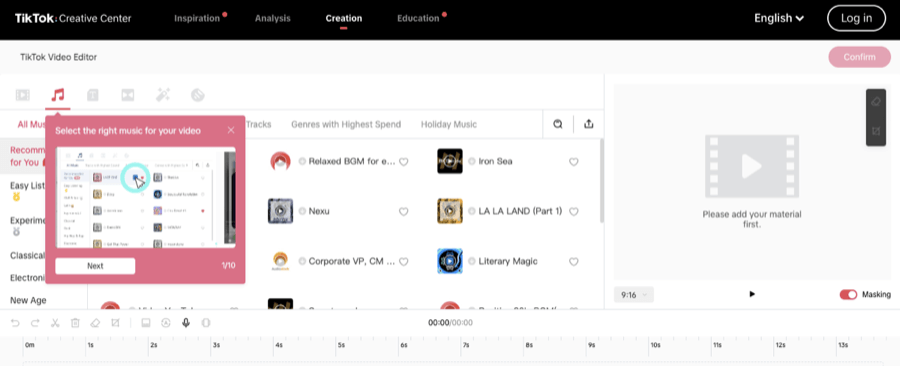
Task: Favorite the Corporate VP, CM track
Action: (404, 262)
